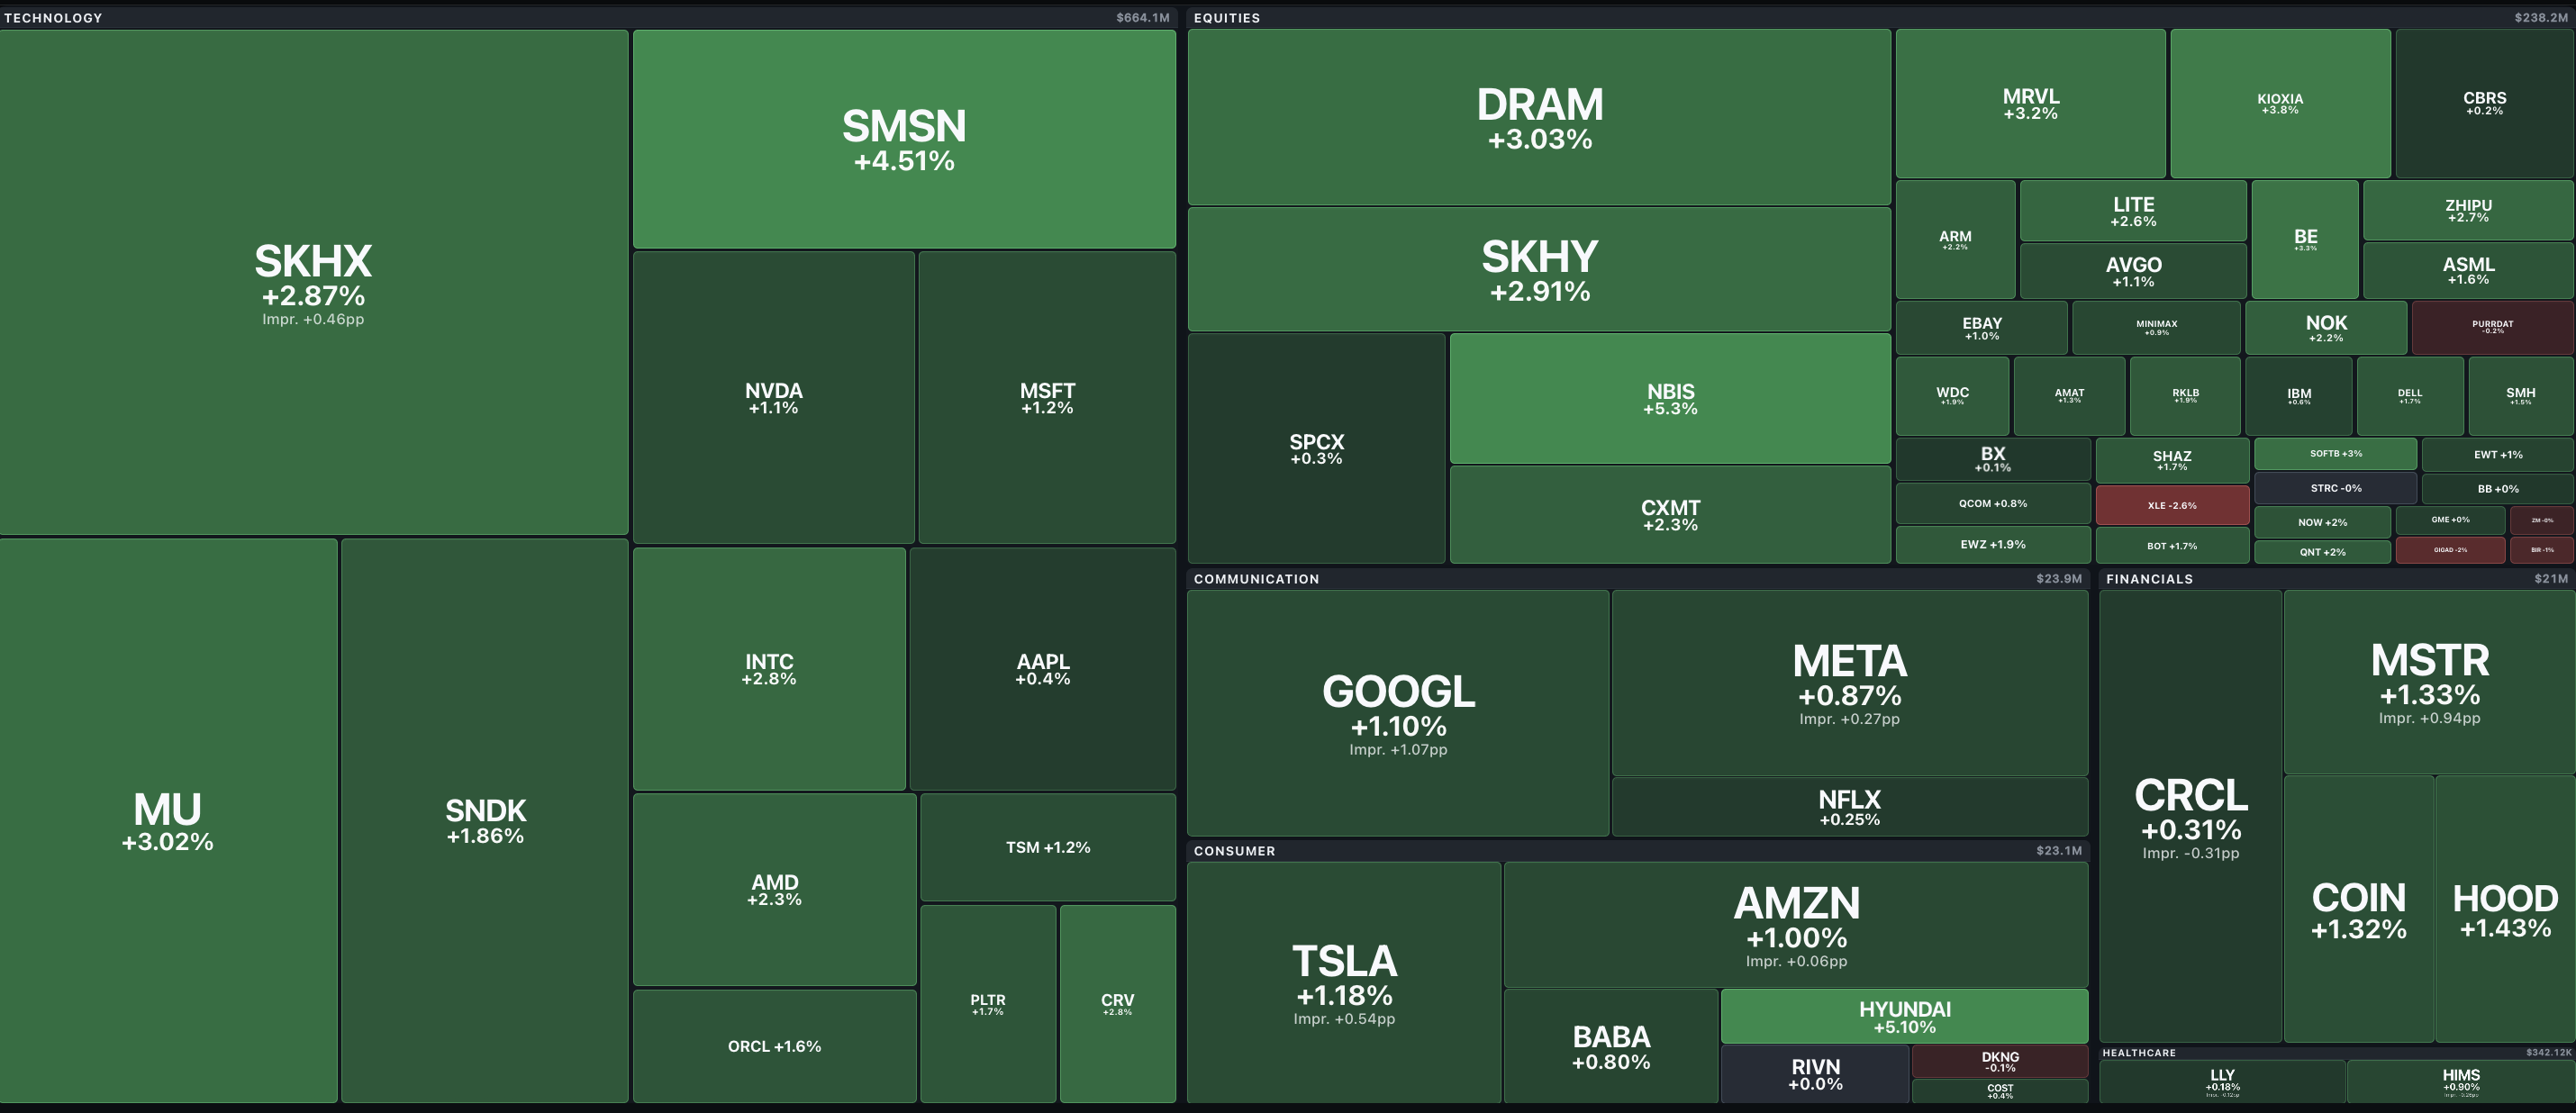Select the red XLE -2.6% tile
This screenshot has width=2576, height=1113.
coord(2172,505)
